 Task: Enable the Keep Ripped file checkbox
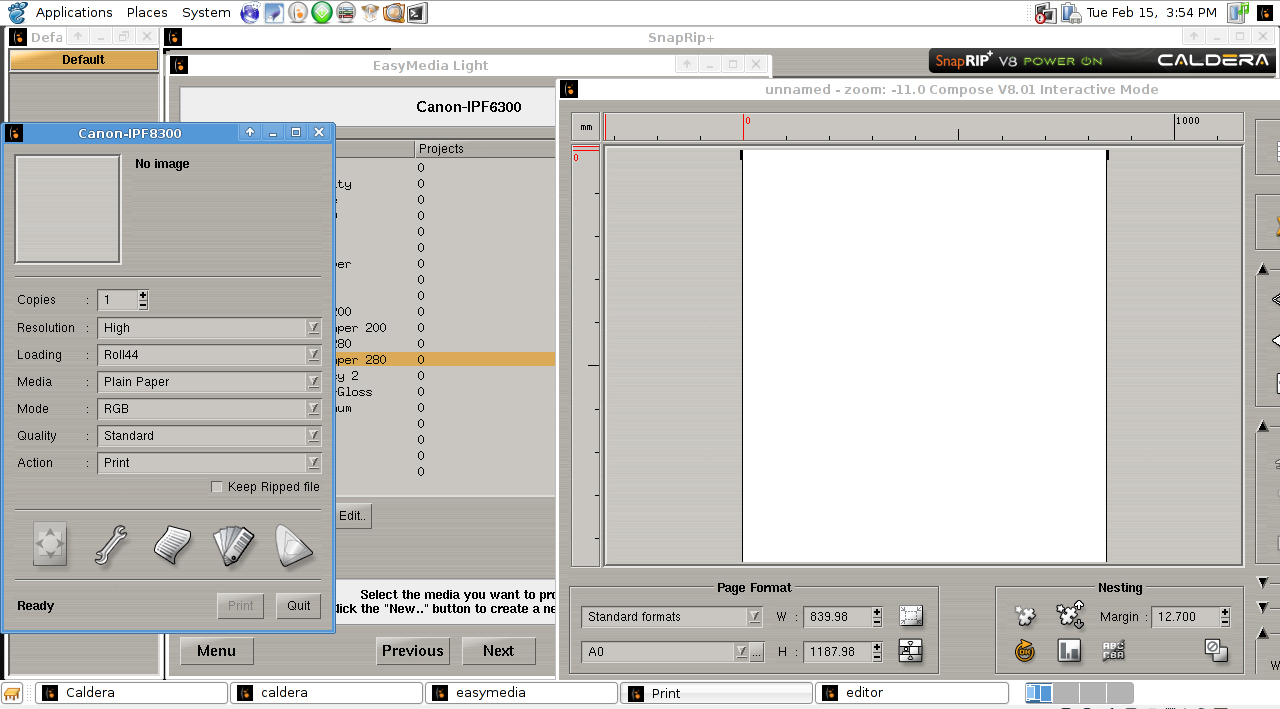point(217,487)
